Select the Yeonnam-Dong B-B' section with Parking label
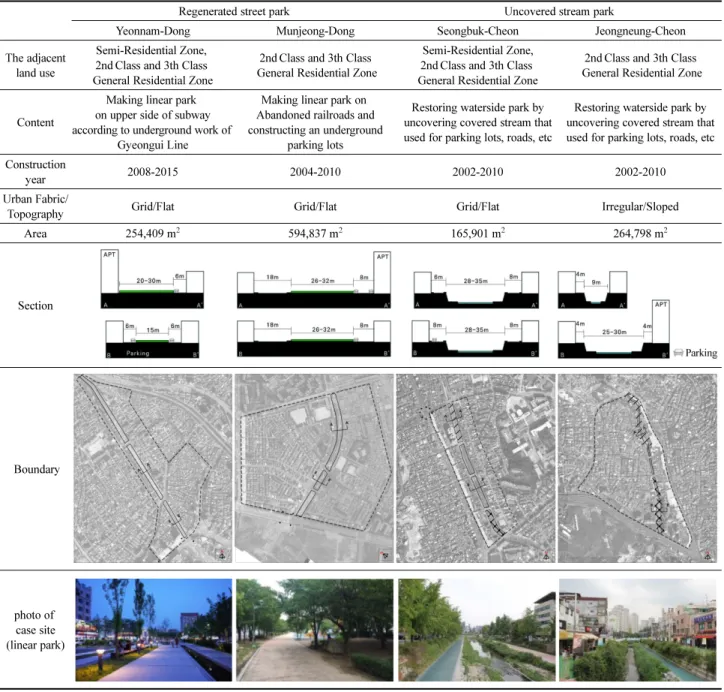 click(x=152, y=339)
